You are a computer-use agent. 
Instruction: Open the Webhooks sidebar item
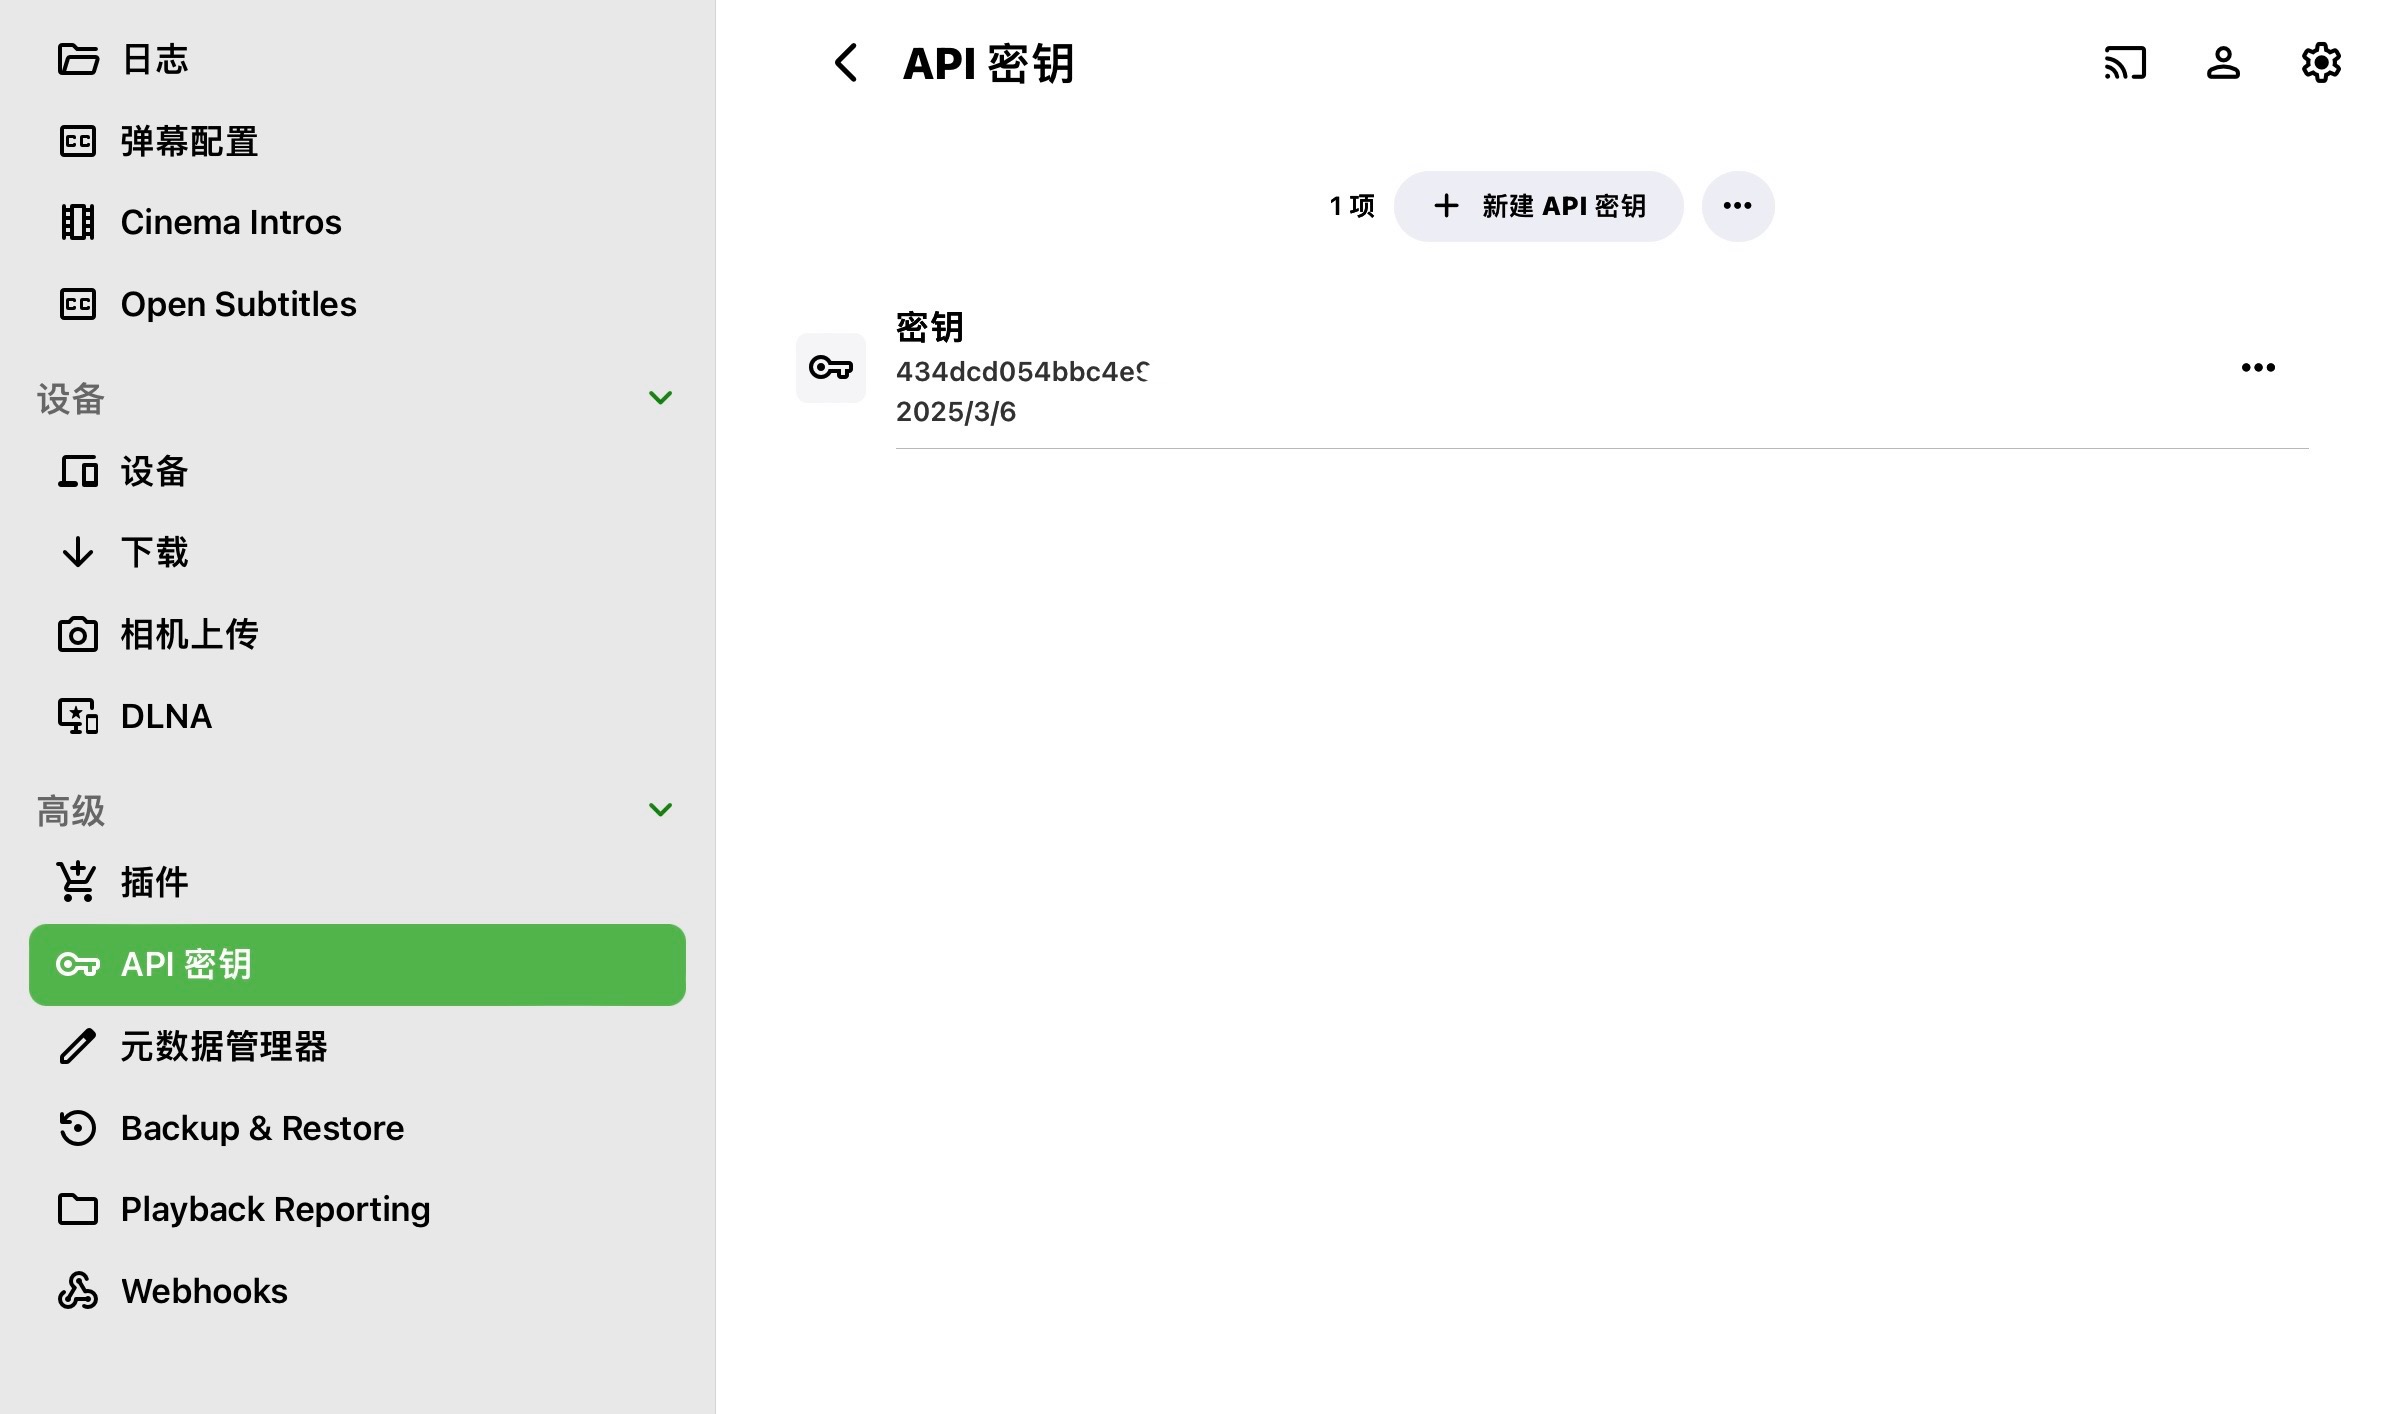click(204, 1291)
